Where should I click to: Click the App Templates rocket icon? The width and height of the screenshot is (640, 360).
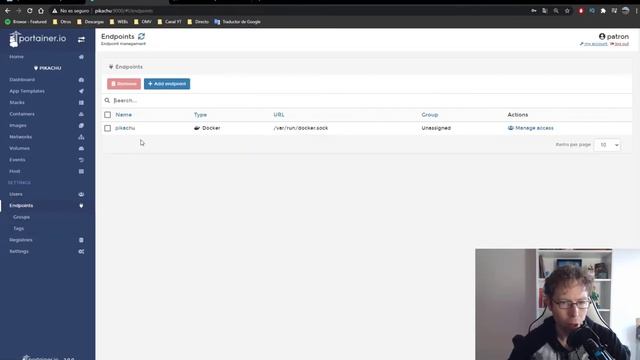point(81,91)
